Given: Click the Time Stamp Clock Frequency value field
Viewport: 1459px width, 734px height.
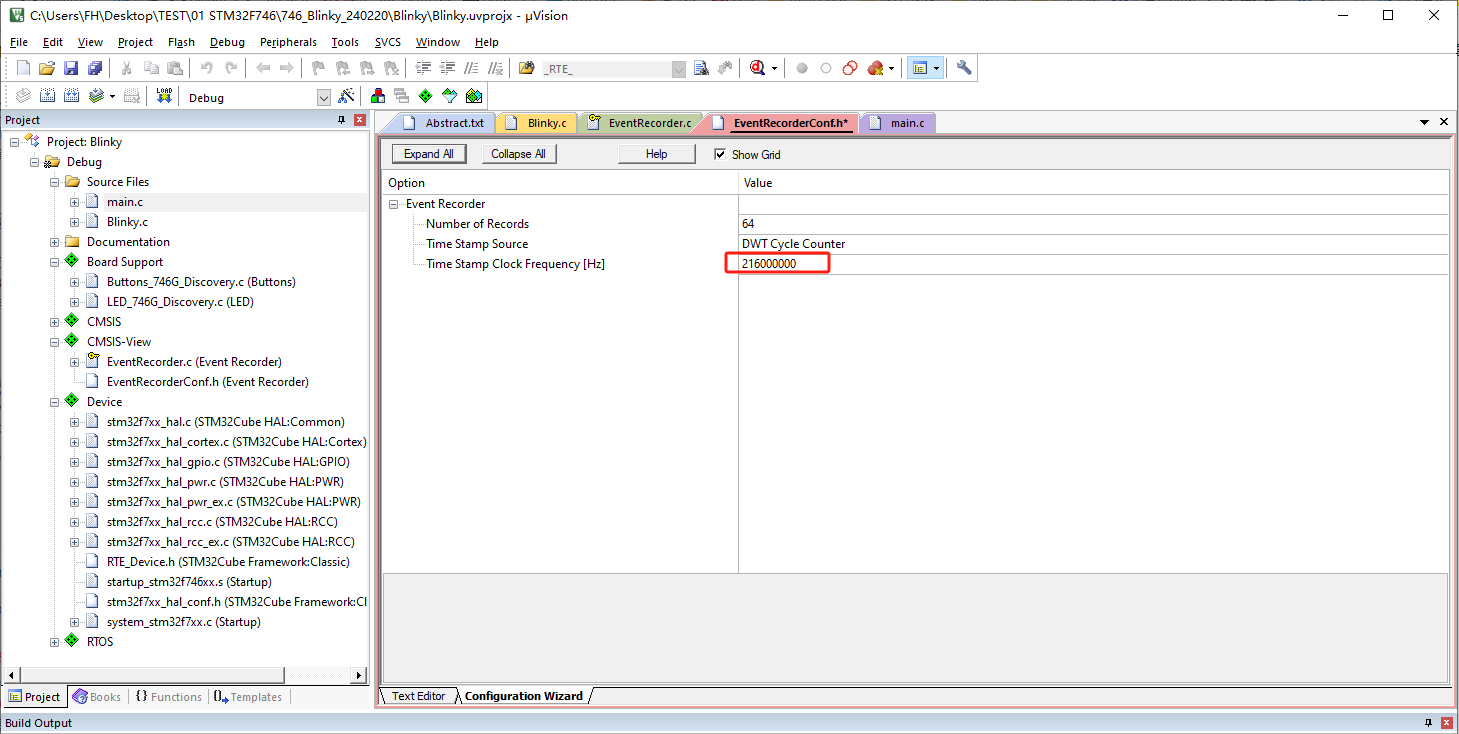Looking at the screenshot, I should click(780, 264).
